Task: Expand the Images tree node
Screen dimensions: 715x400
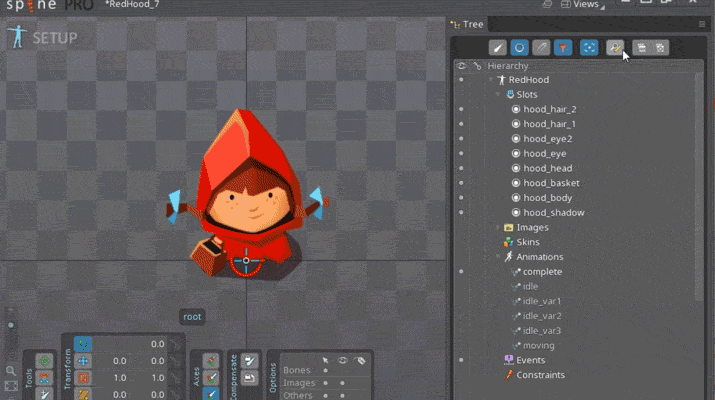Action: click(498, 227)
